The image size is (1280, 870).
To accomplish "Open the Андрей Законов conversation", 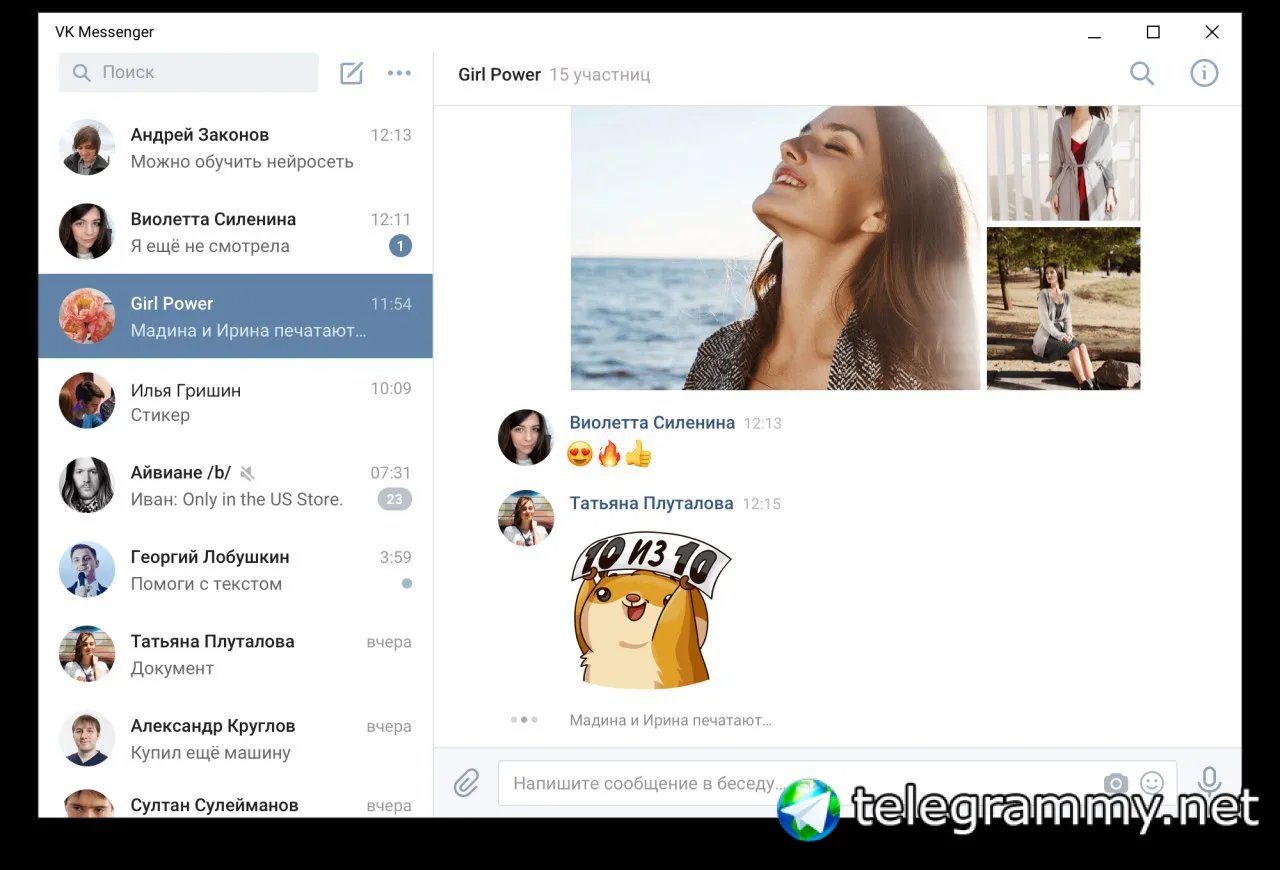I will coord(235,147).
